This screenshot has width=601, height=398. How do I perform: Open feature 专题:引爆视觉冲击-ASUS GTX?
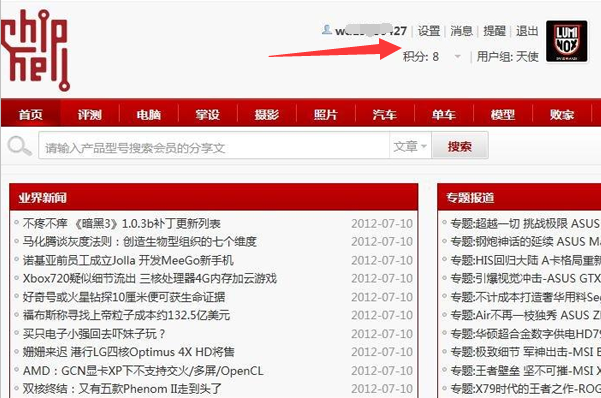pyautogui.click(x=525, y=278)
